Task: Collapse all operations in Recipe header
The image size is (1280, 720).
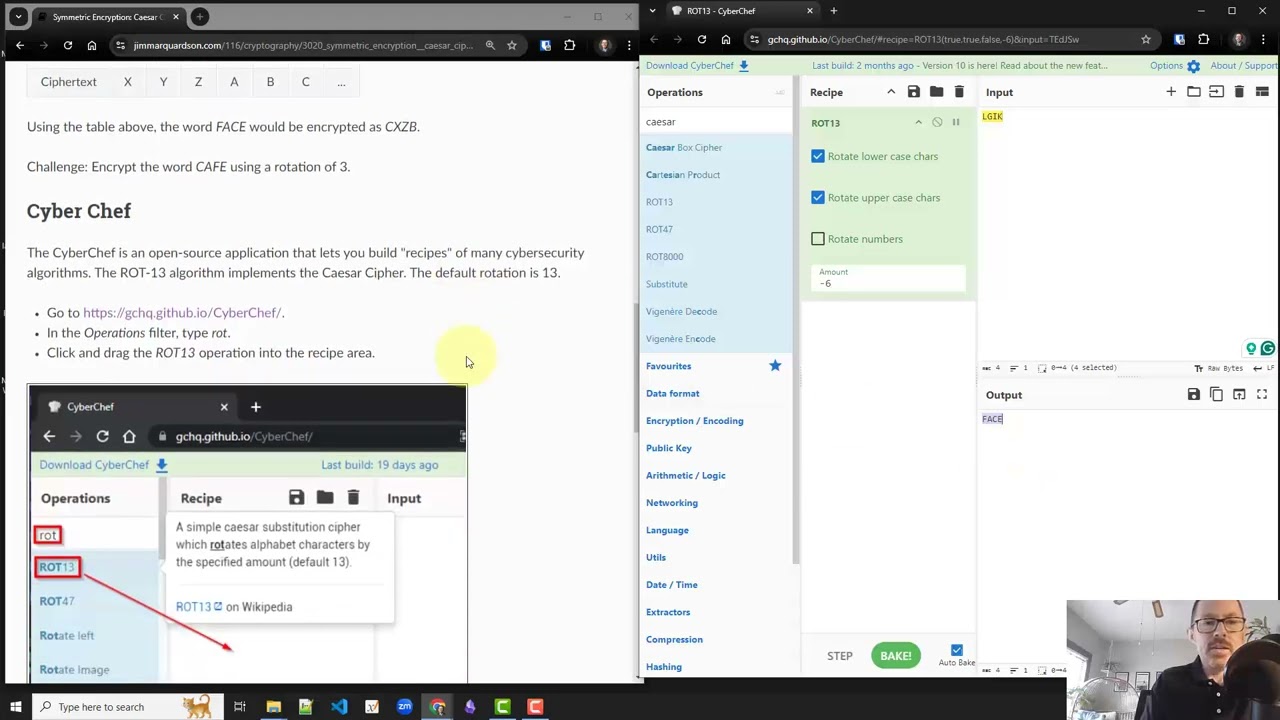Action: [891, 92]
